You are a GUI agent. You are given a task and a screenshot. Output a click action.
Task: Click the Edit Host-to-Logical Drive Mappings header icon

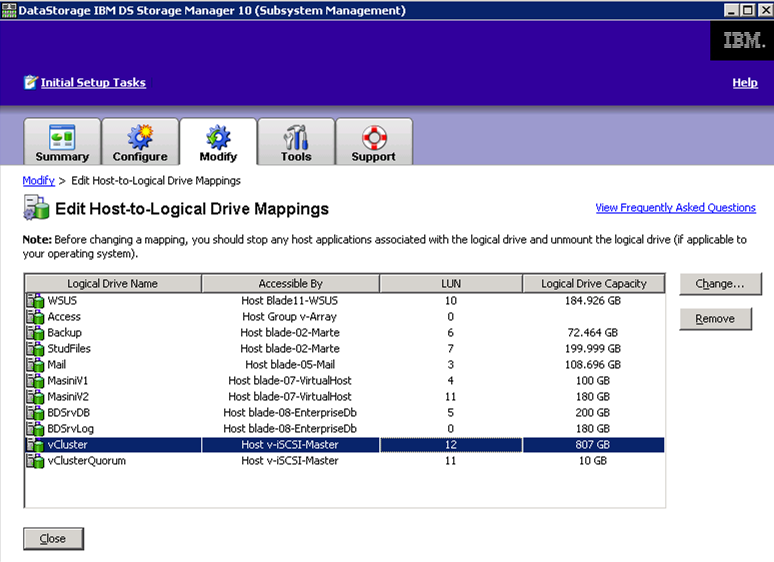tap(36, 209)
